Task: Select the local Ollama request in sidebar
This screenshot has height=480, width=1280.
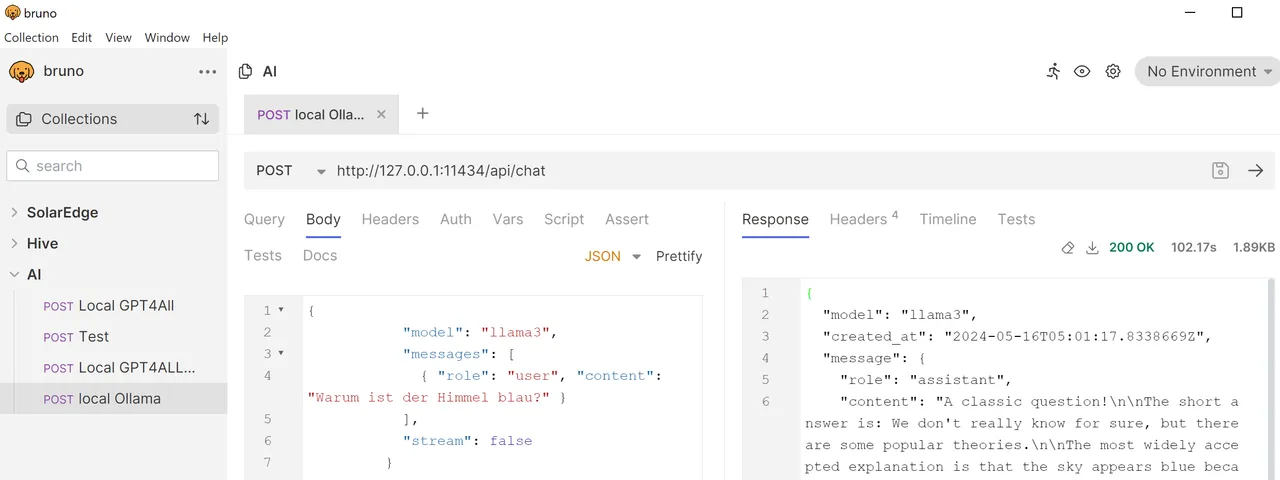Action: click(x=113, y=398)
